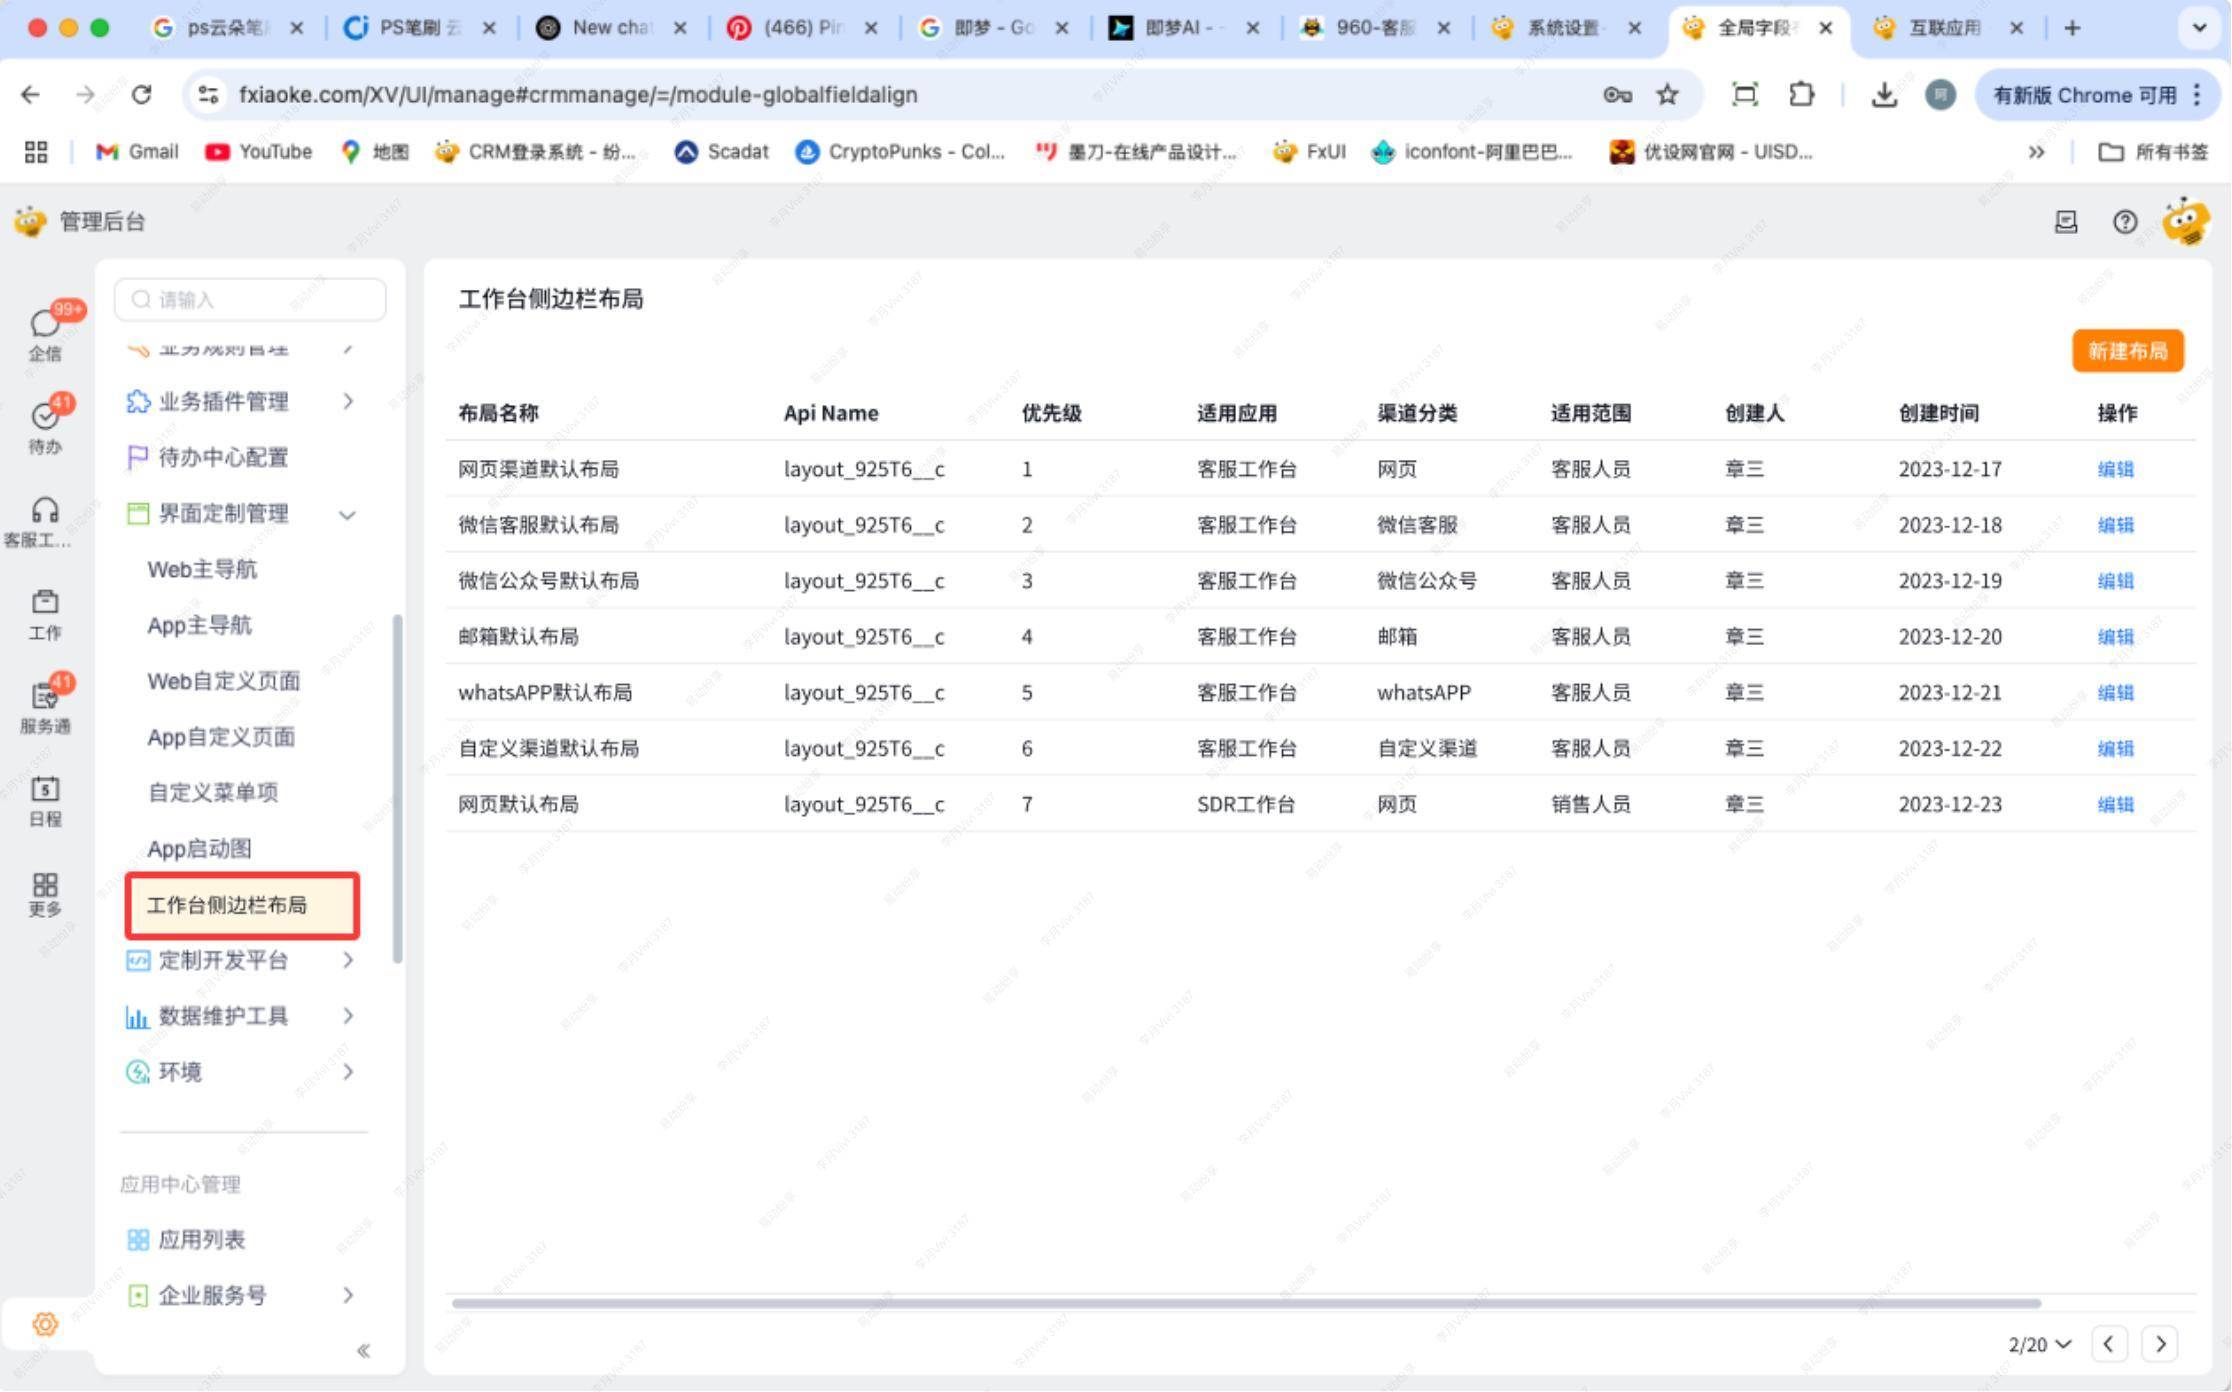Switch to the 系统设置 browser tab
The width and height of the screenshot is (2232, 1392).
pyautogui.click(x=1563, y=28)
